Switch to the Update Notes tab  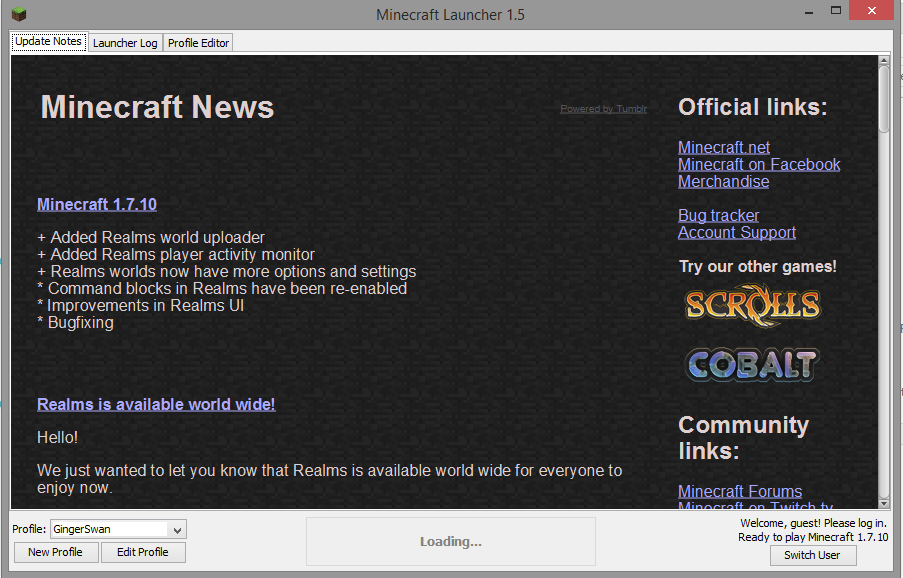pos(48,42)
